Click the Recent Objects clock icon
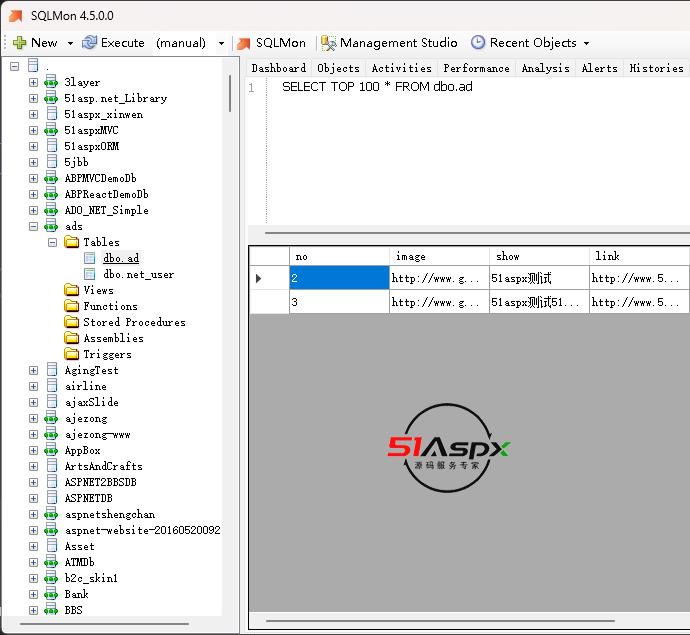690x635 pixels. point(478,43)
